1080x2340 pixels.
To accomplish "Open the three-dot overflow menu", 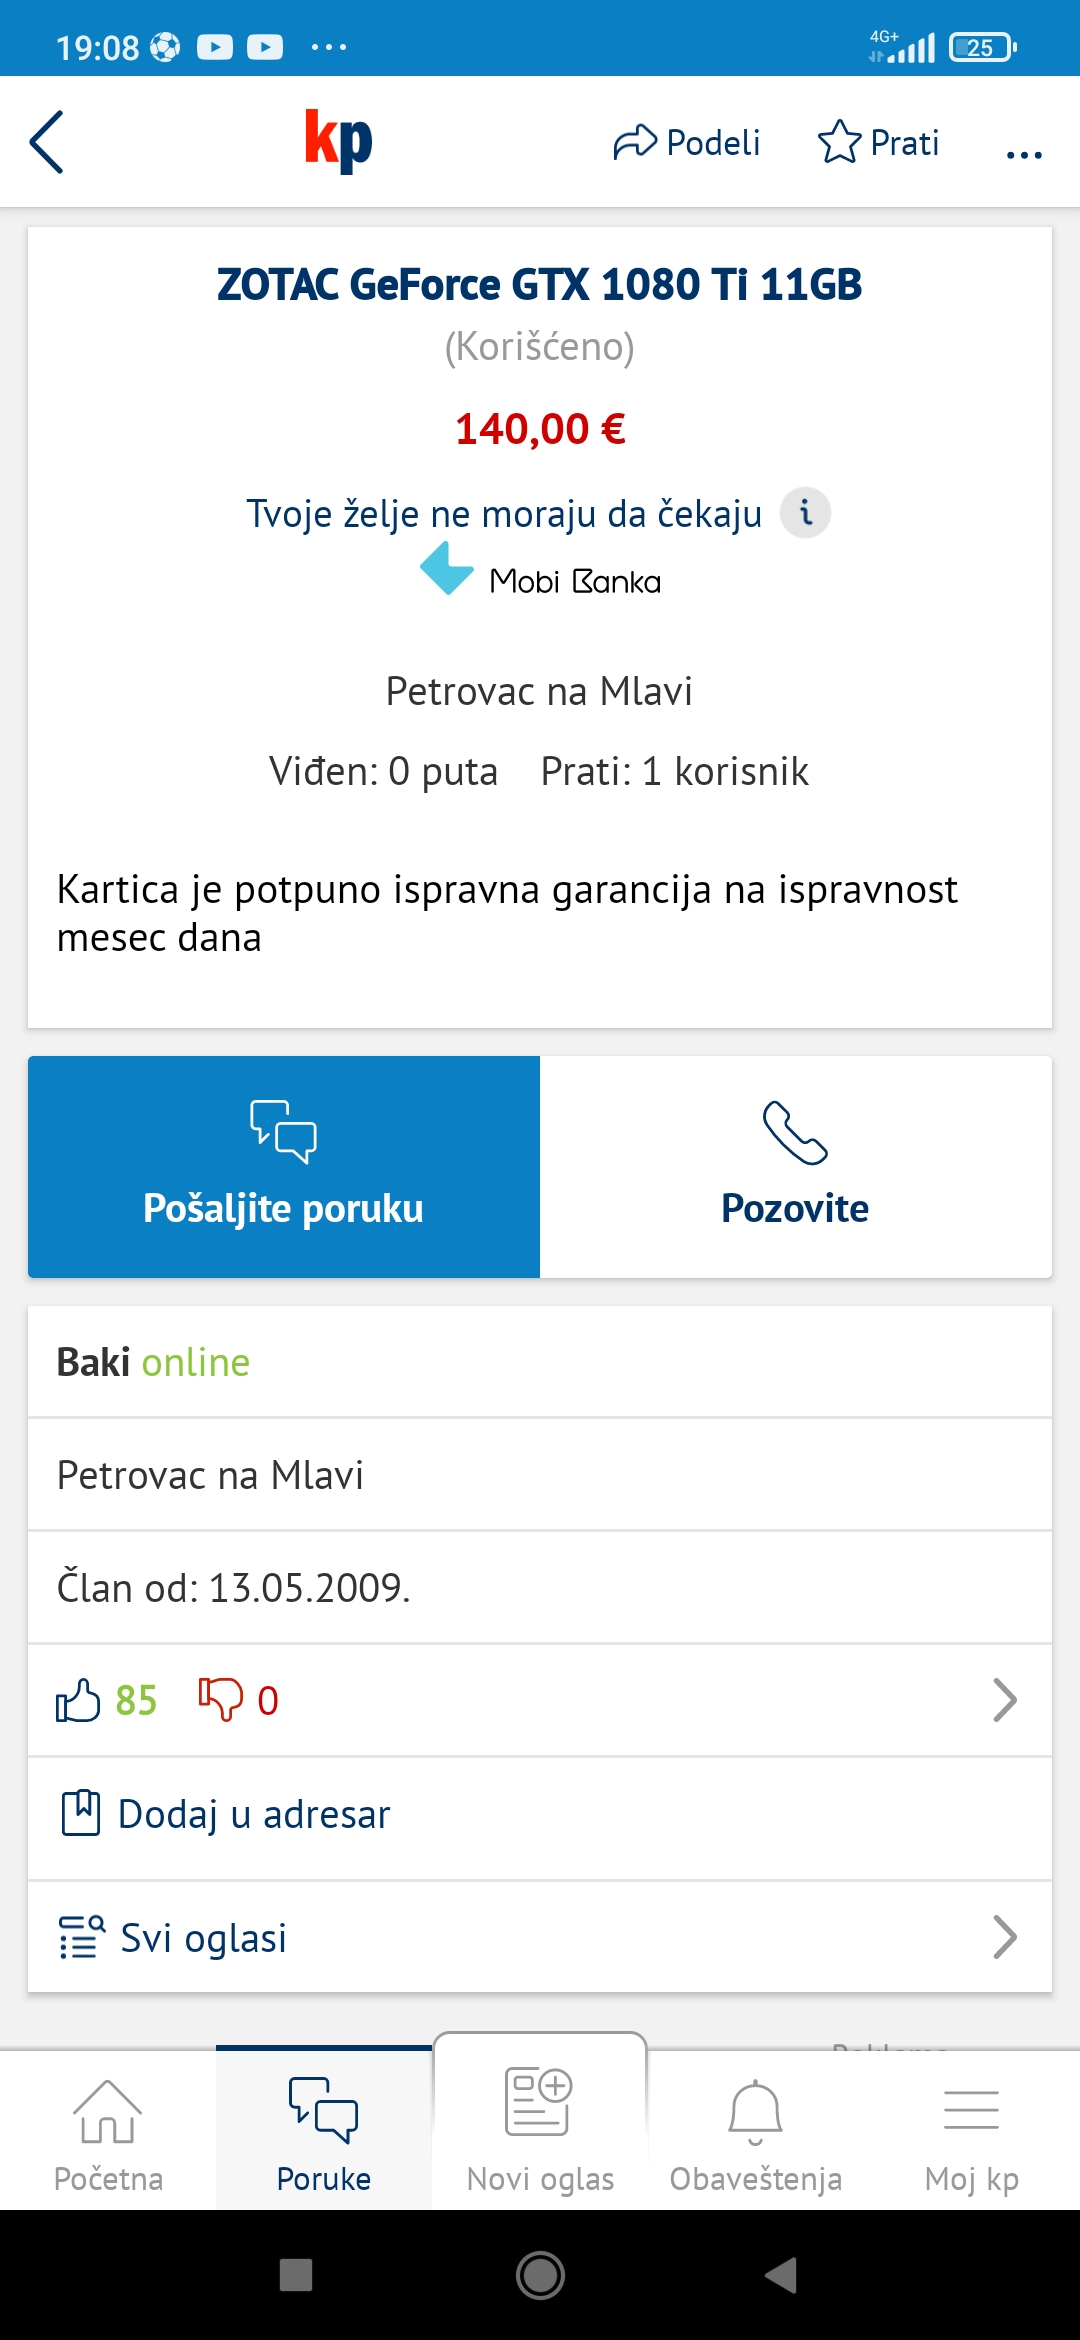I will click(1024, 153).
